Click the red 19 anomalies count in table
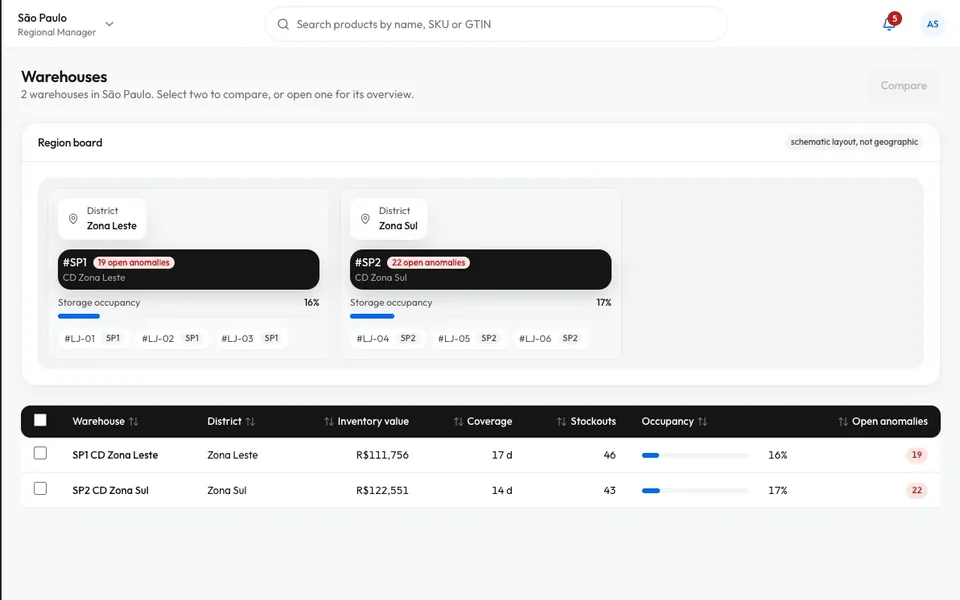960x600 pixels. 917,455
